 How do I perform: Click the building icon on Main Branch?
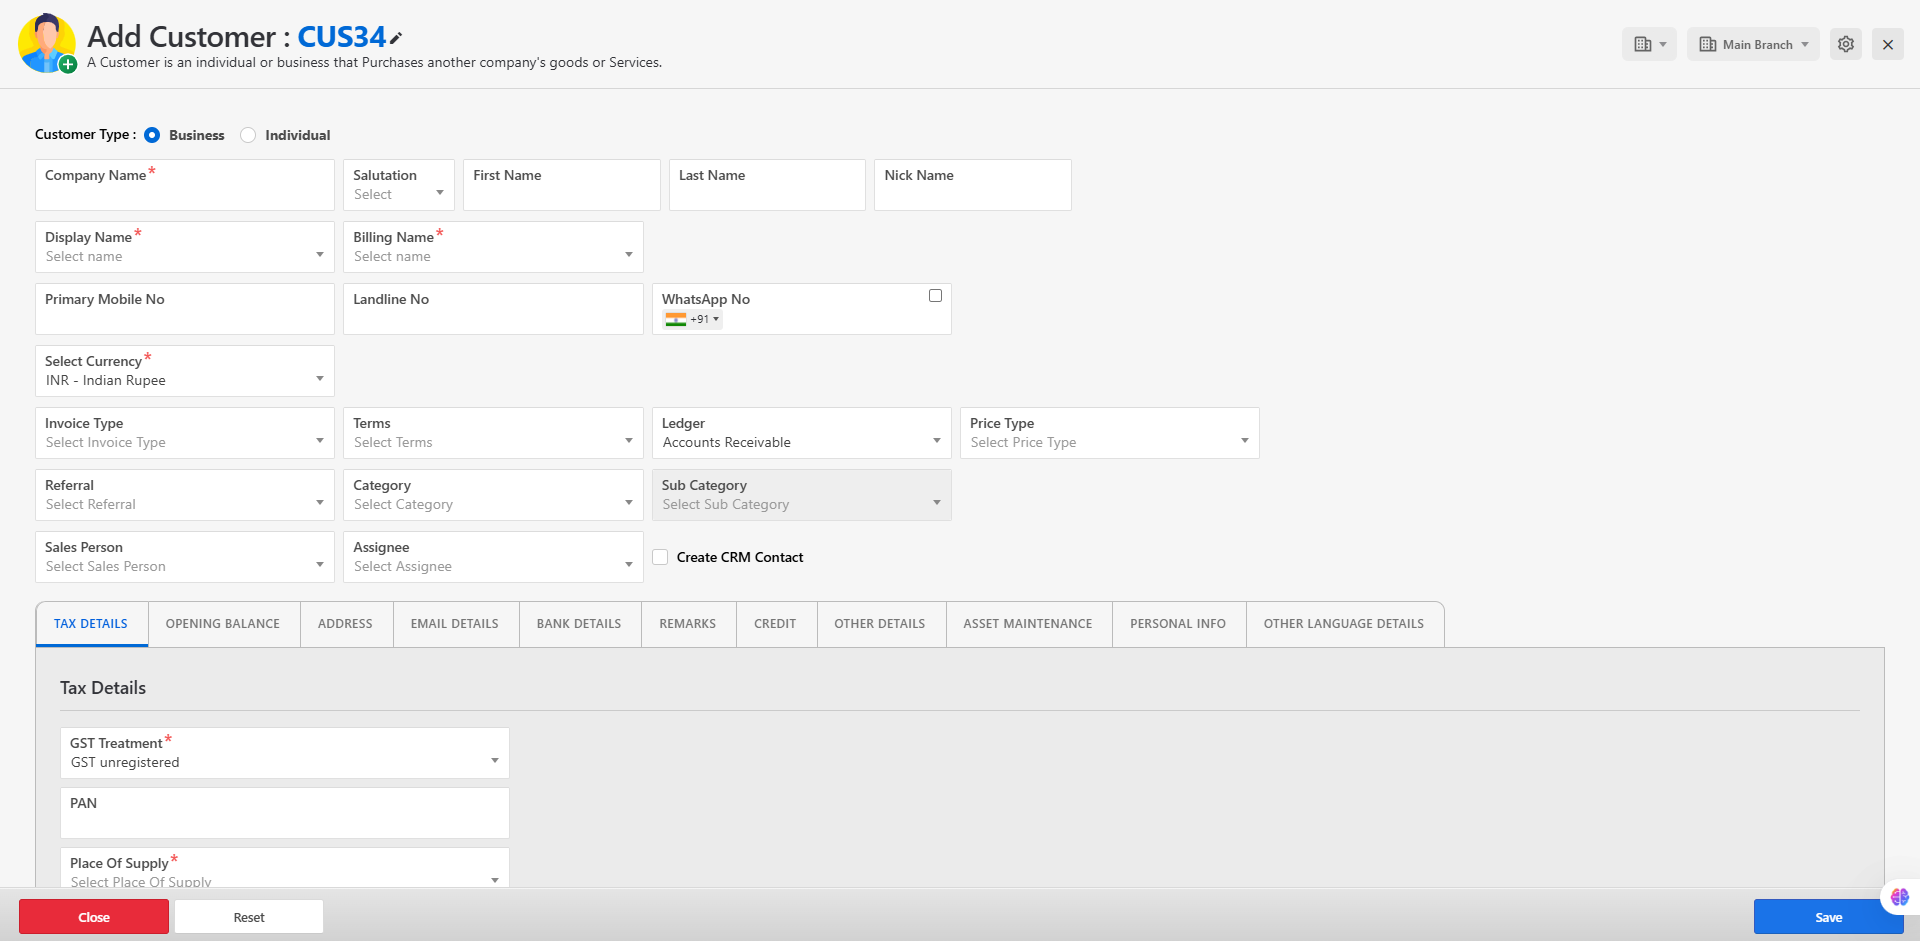pos(1707,44)
